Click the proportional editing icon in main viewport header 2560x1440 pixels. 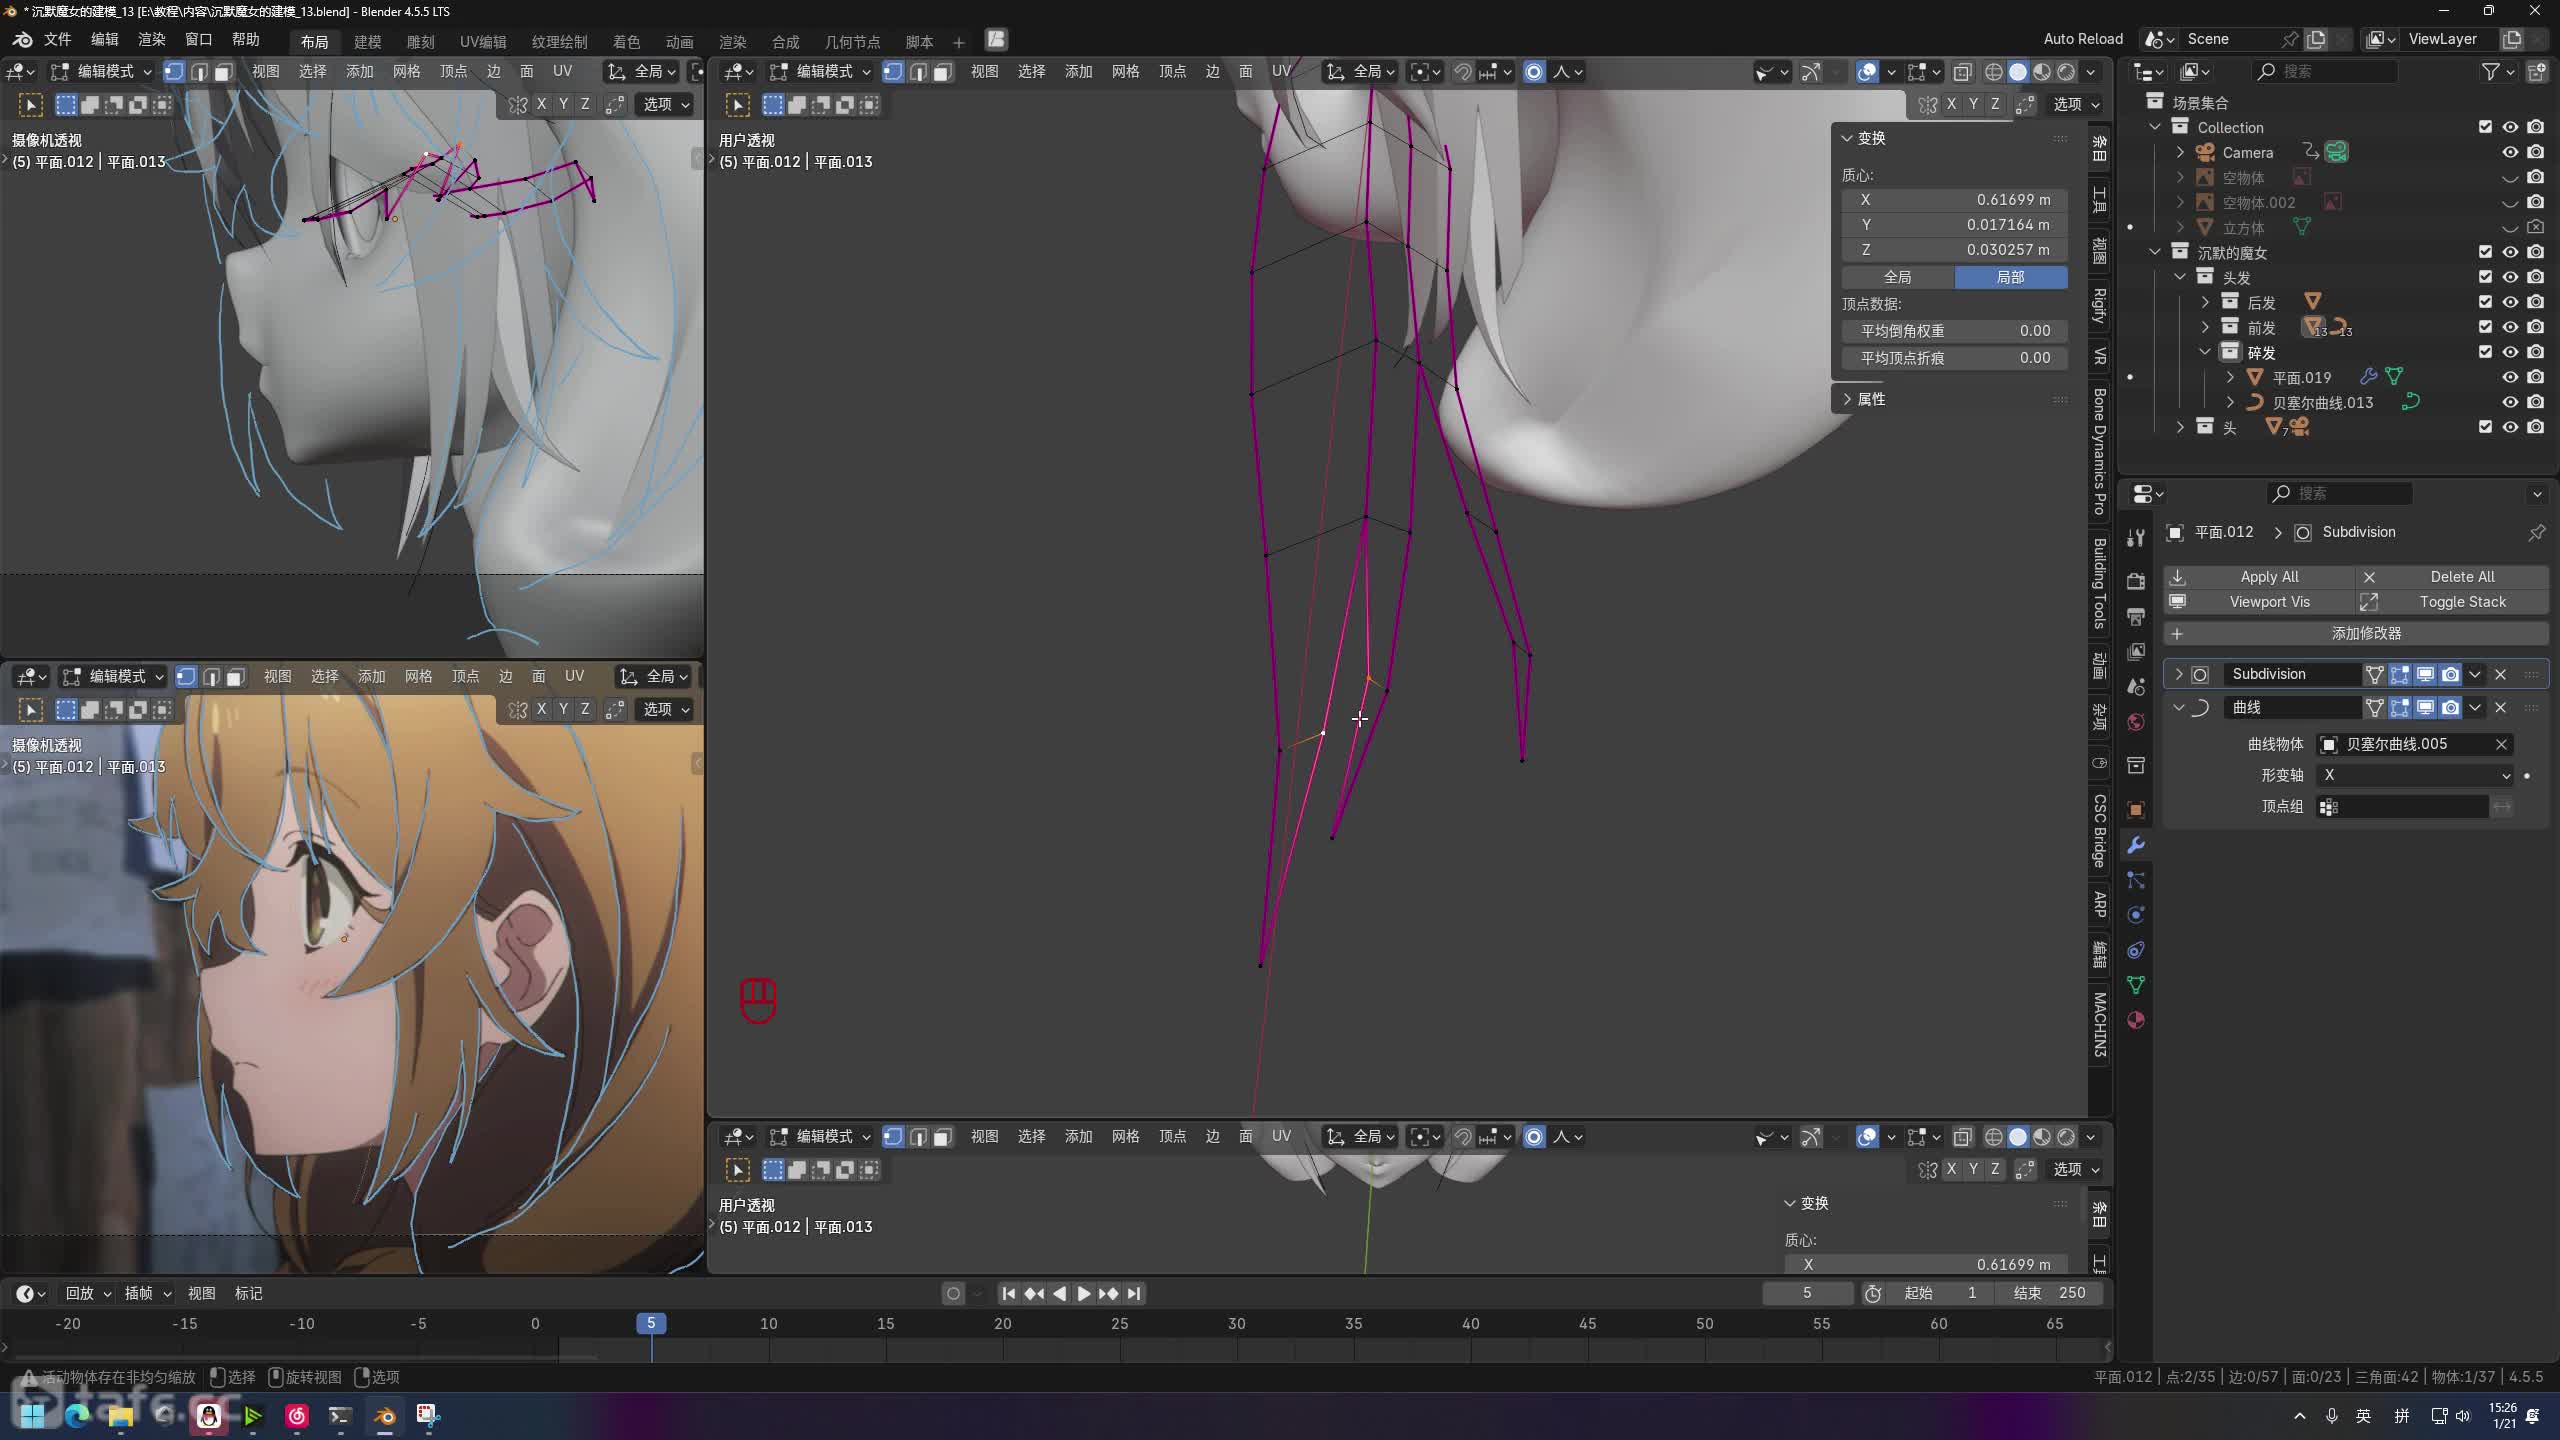(1534, 72)
